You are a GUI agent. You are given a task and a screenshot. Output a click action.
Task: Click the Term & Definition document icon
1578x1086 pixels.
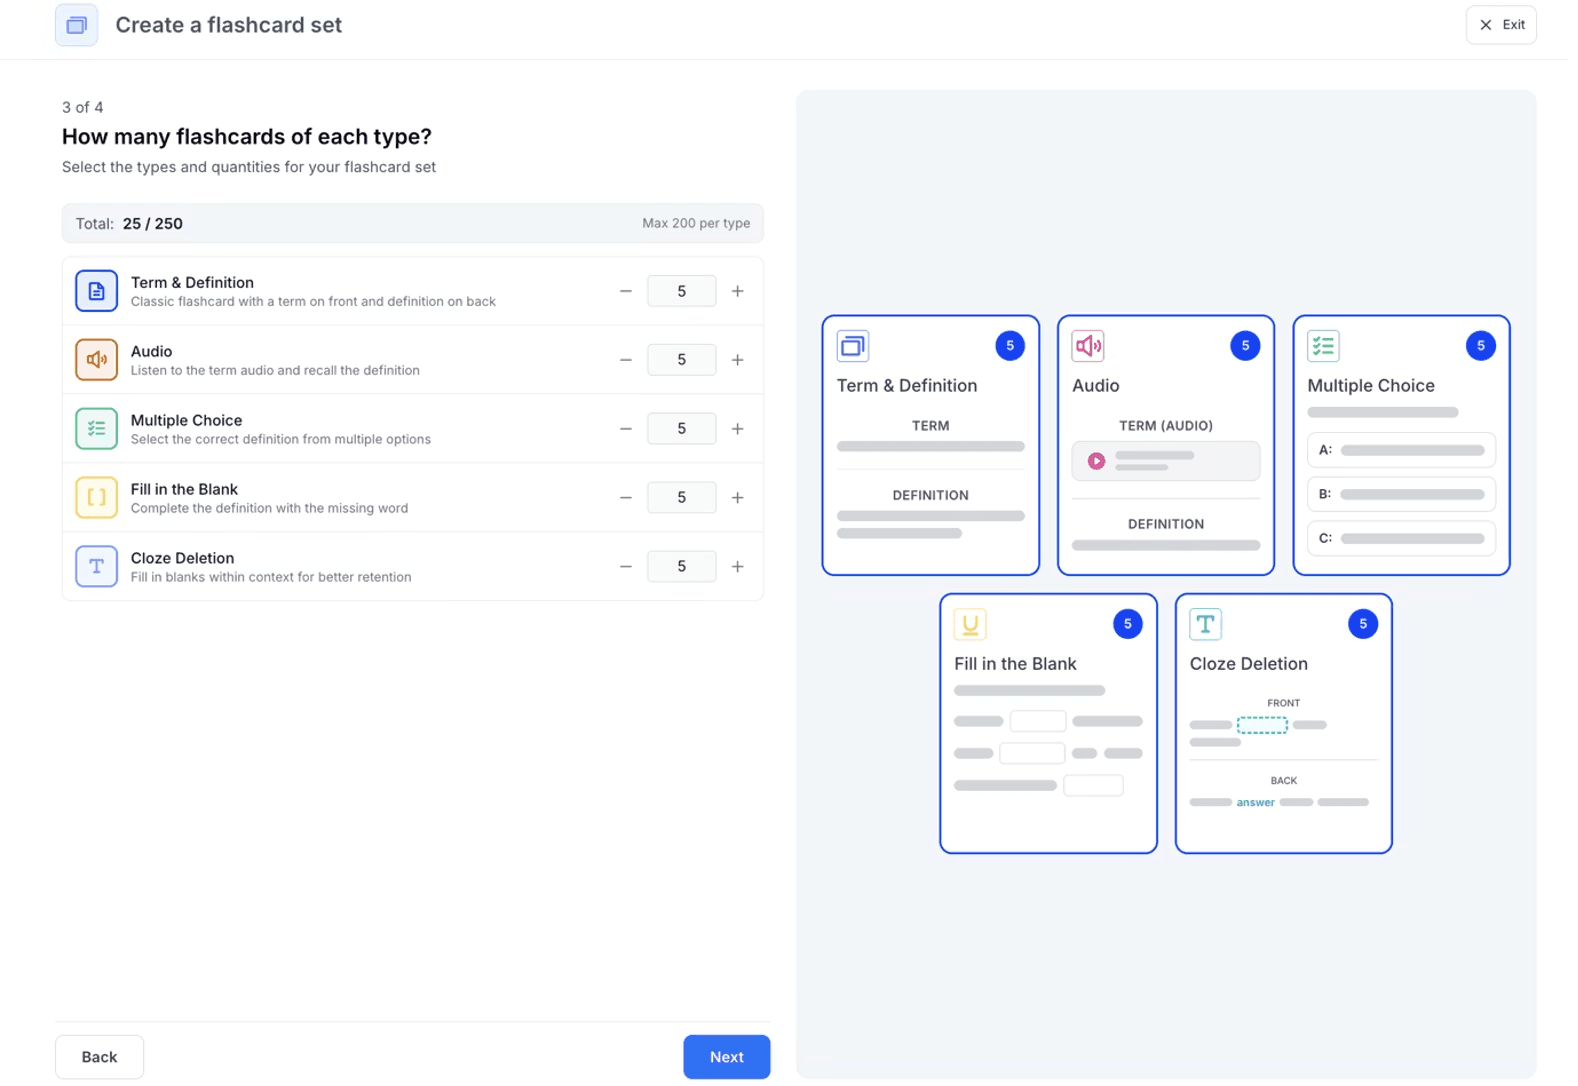96,291
